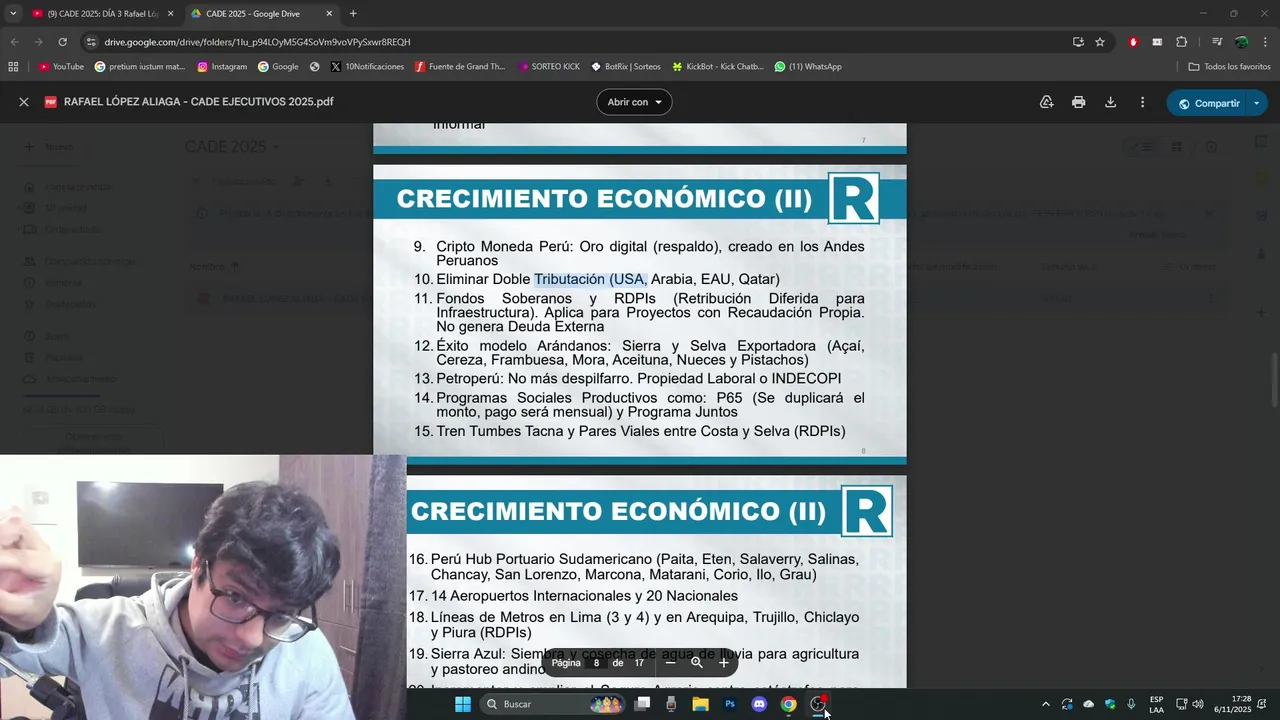
Task: Show hidden system tray icons
Action: pos(1046,704)
